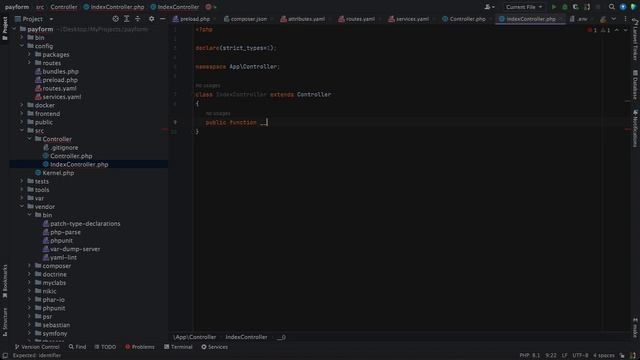The height and width of the screenshot is (360, 640).
Task: Collapse the src folder
Action: (x=22, y=131)
